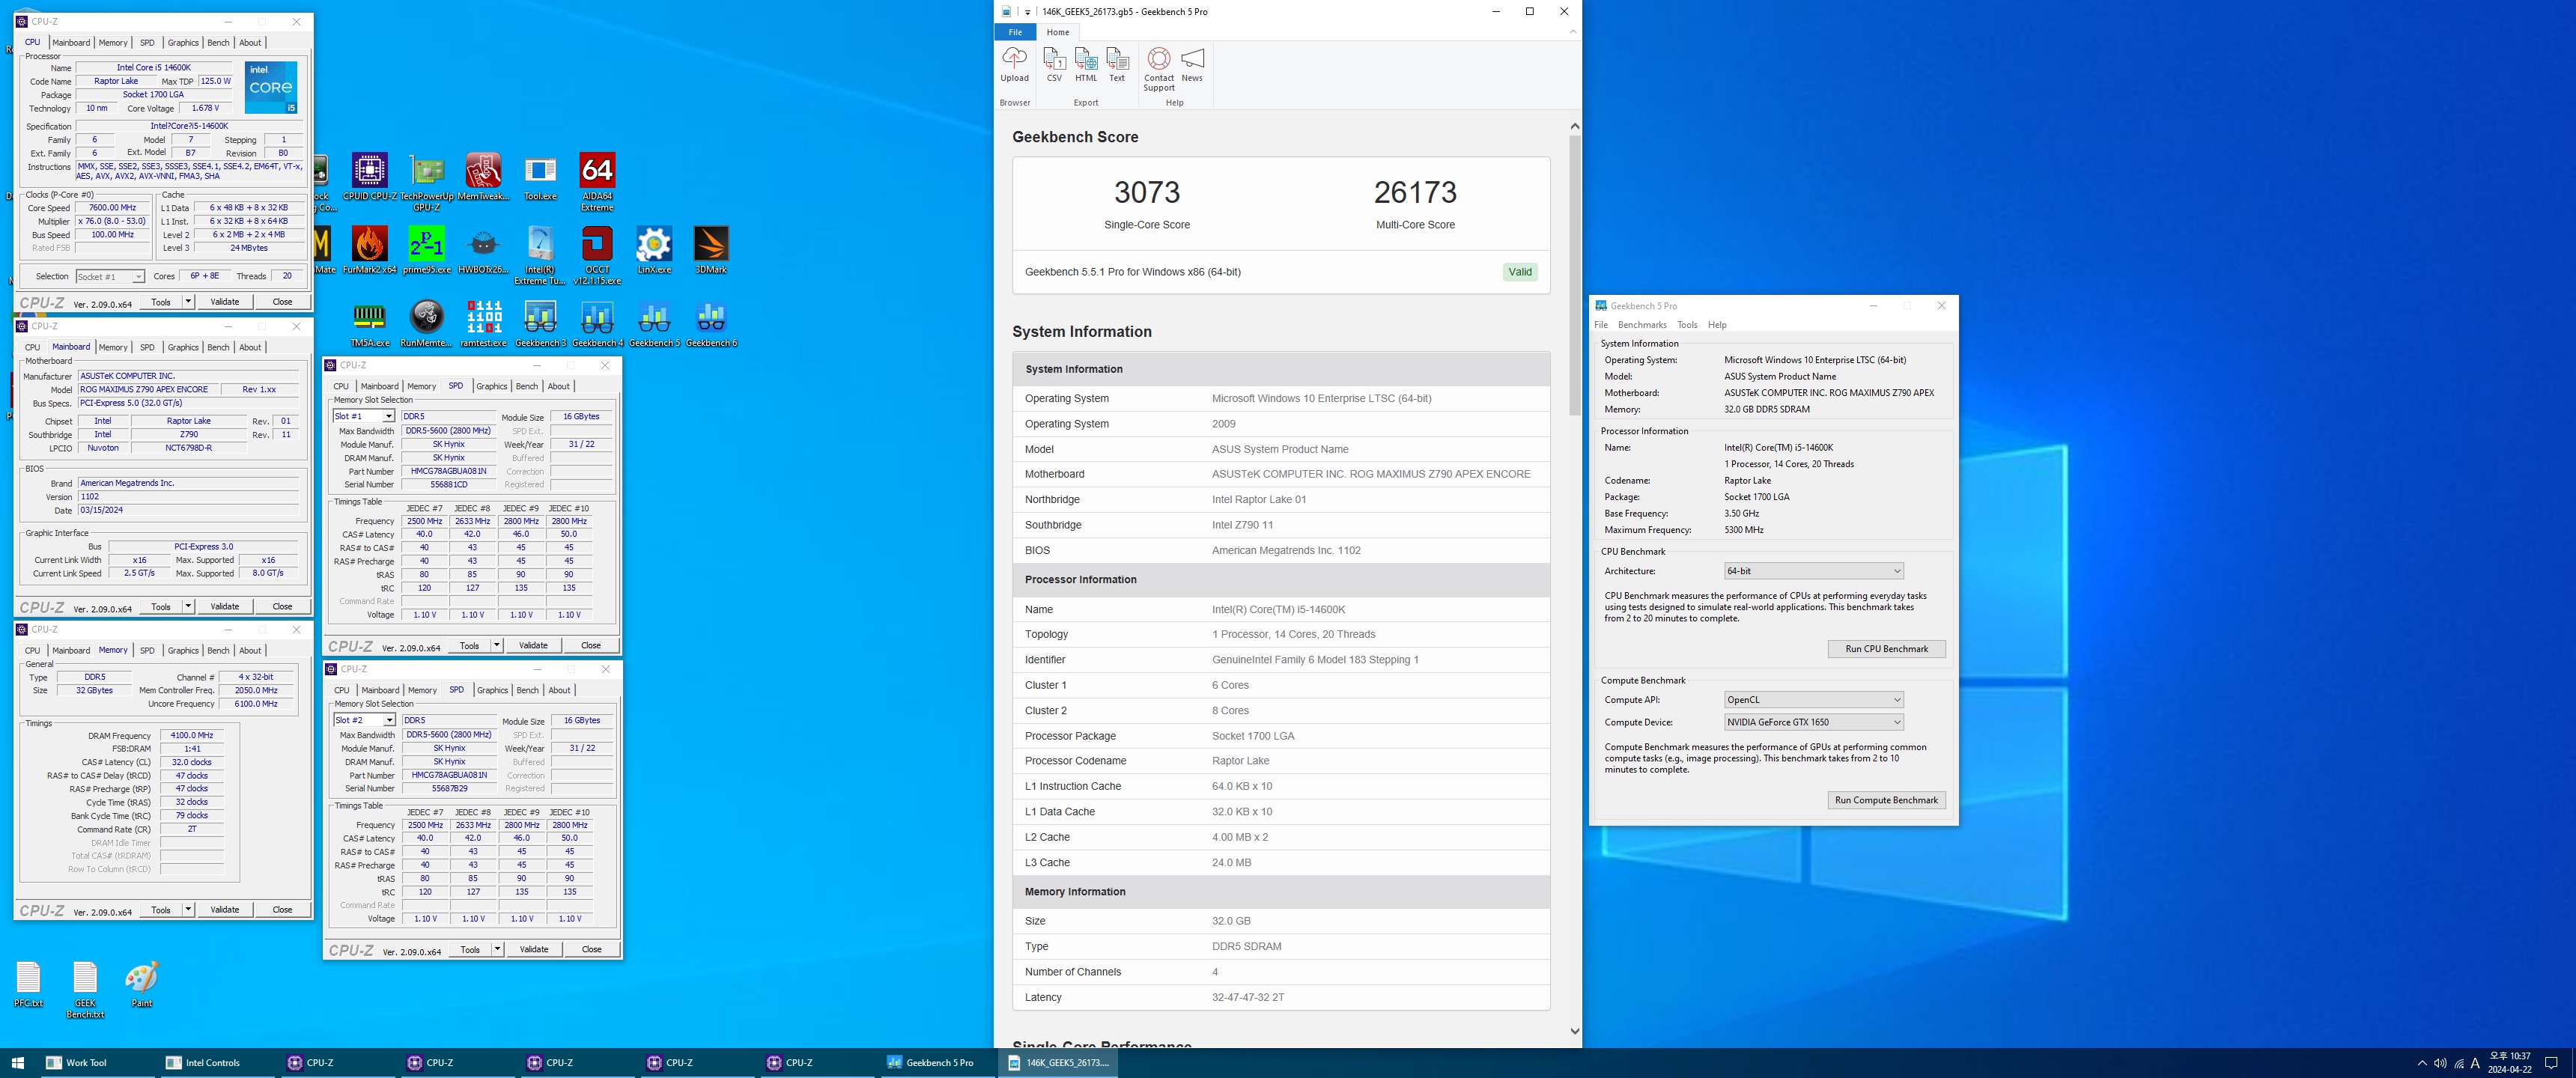This screenshot has width=2576, height=1078.
Task: Click Tools button in CPU-Z Slot #1 window
Action: tap(469, 645)
